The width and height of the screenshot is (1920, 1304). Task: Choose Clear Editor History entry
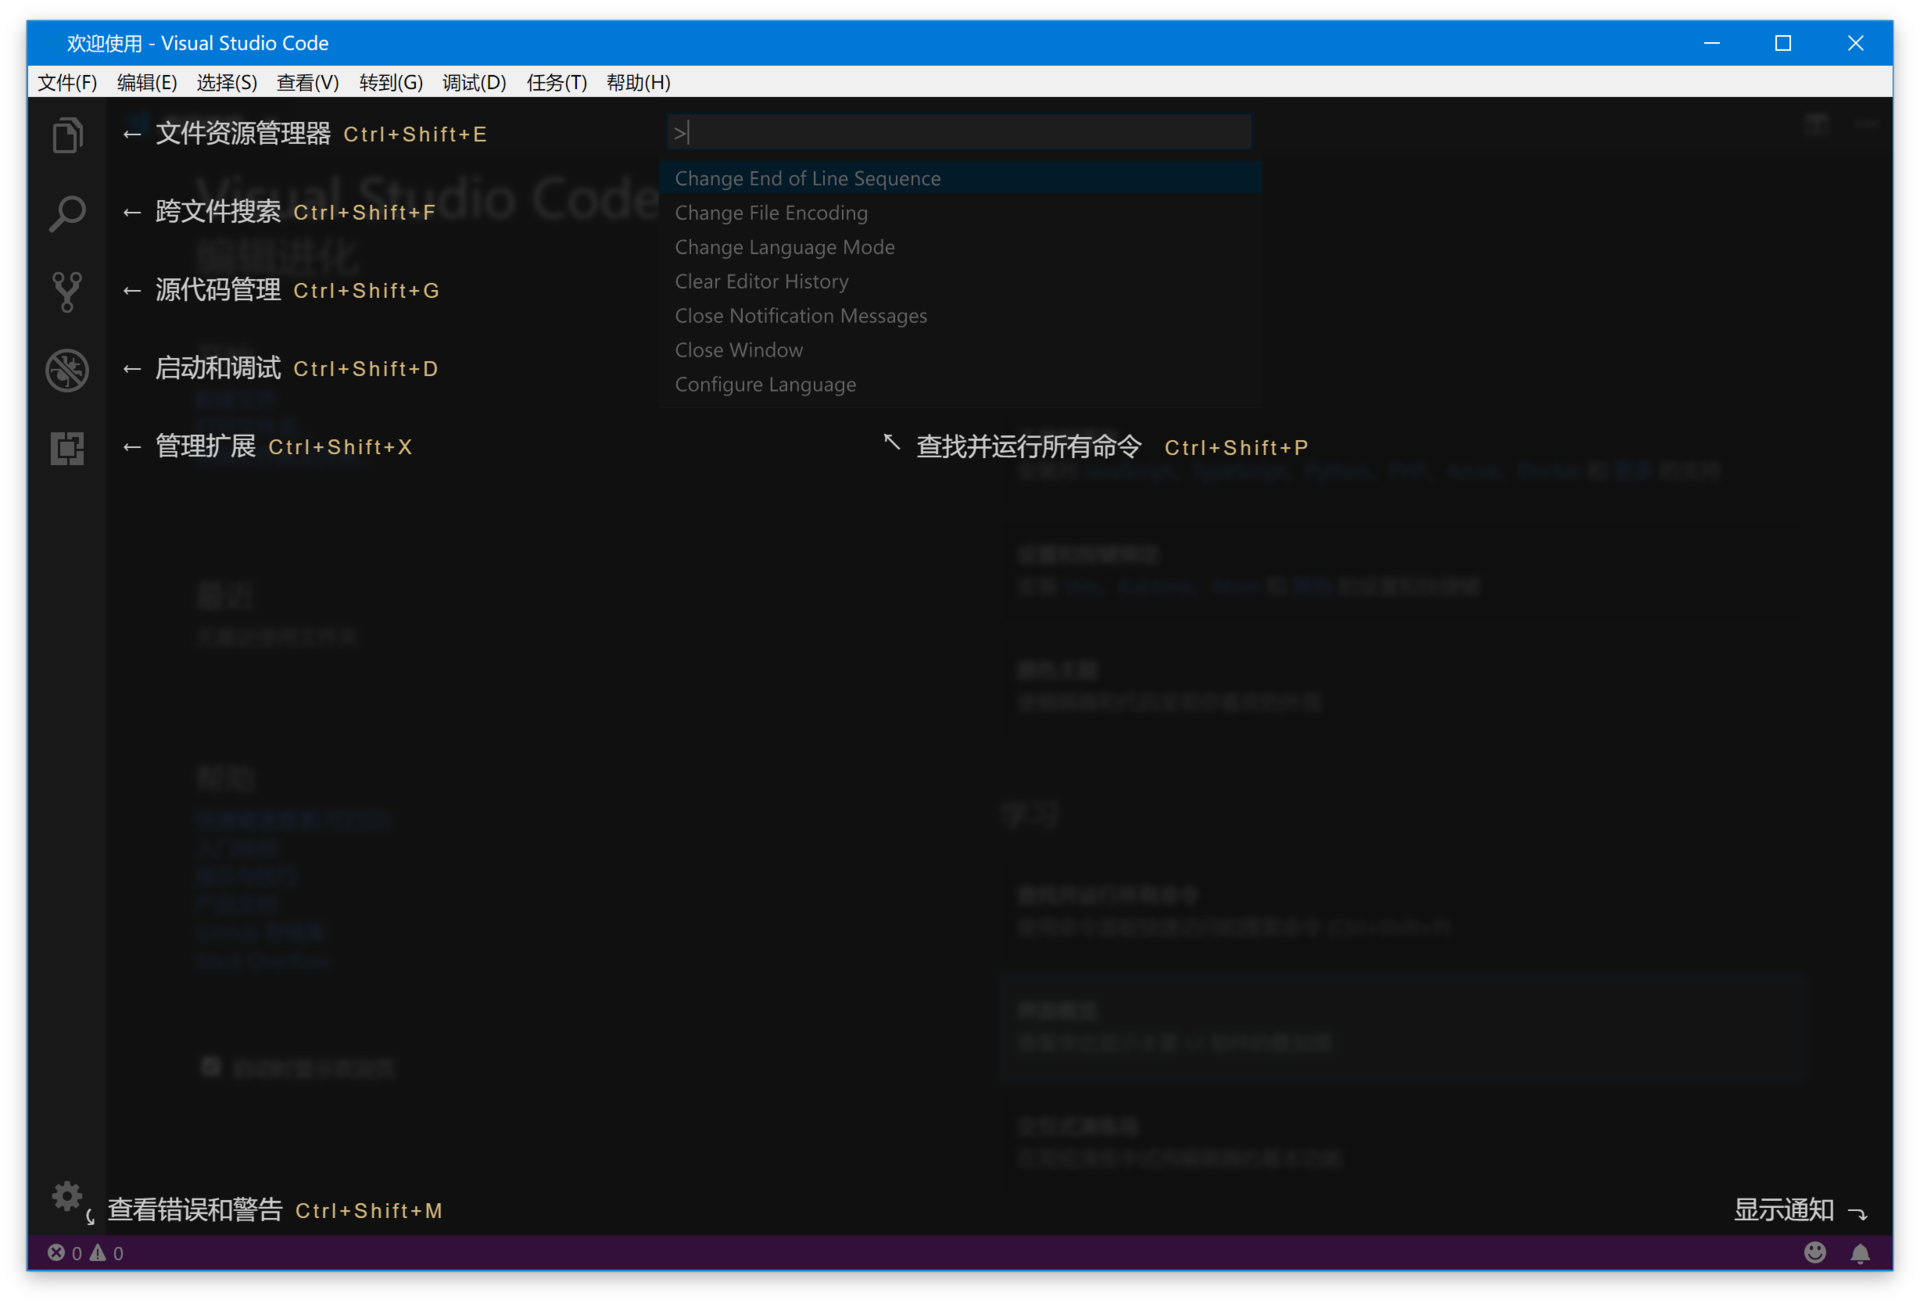761,282
